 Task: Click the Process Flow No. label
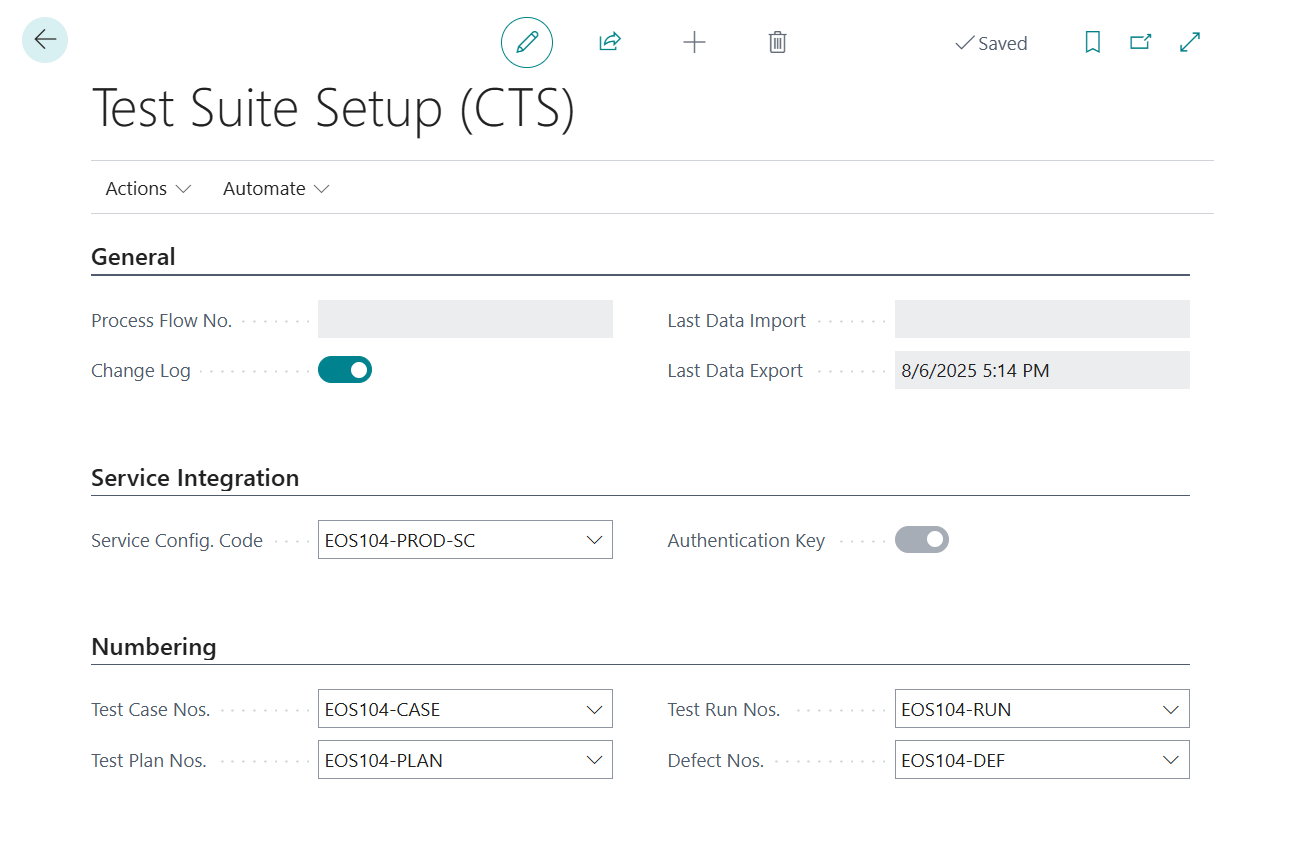[x=161, y=321]
